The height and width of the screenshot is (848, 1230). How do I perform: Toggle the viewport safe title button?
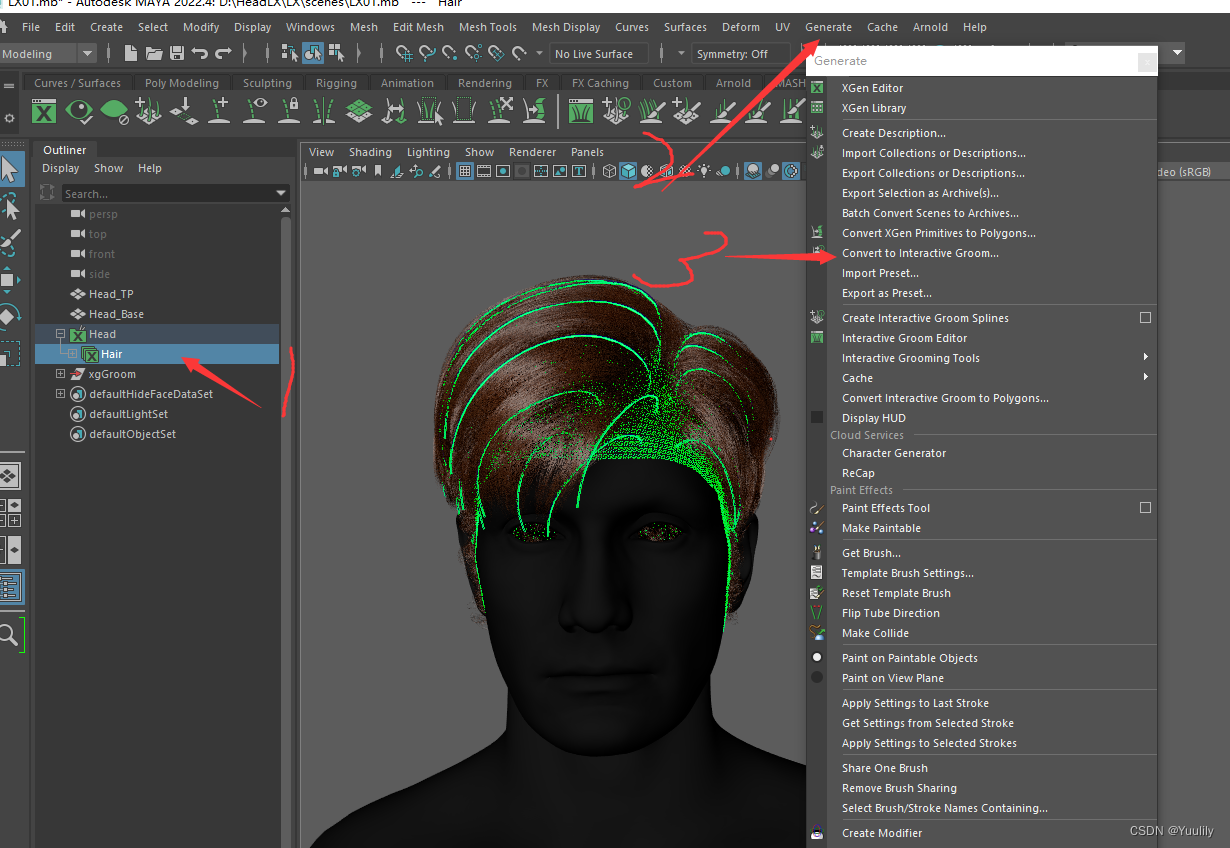tap(579, 171)
